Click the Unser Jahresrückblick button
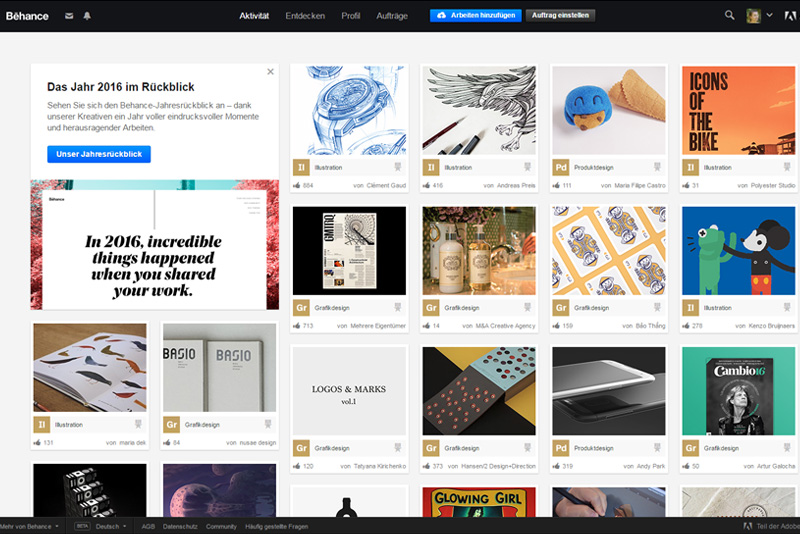Image resolution: width=800 pixels, height=534 pixels. 98,154
